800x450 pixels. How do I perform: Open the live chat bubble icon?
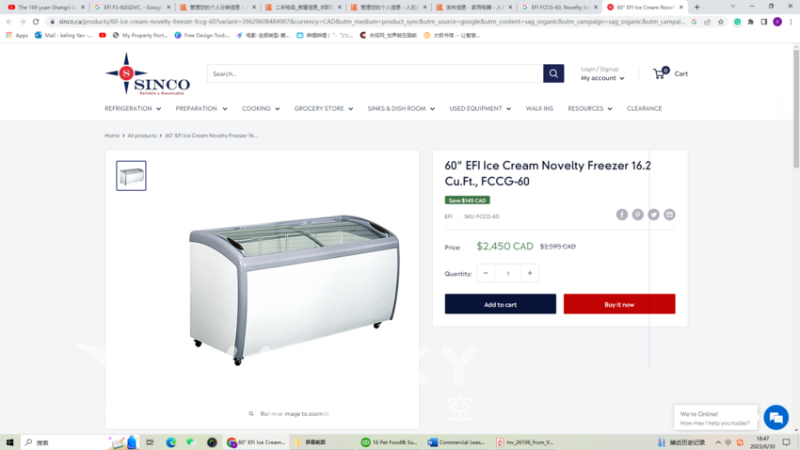[x=776, y=418]
